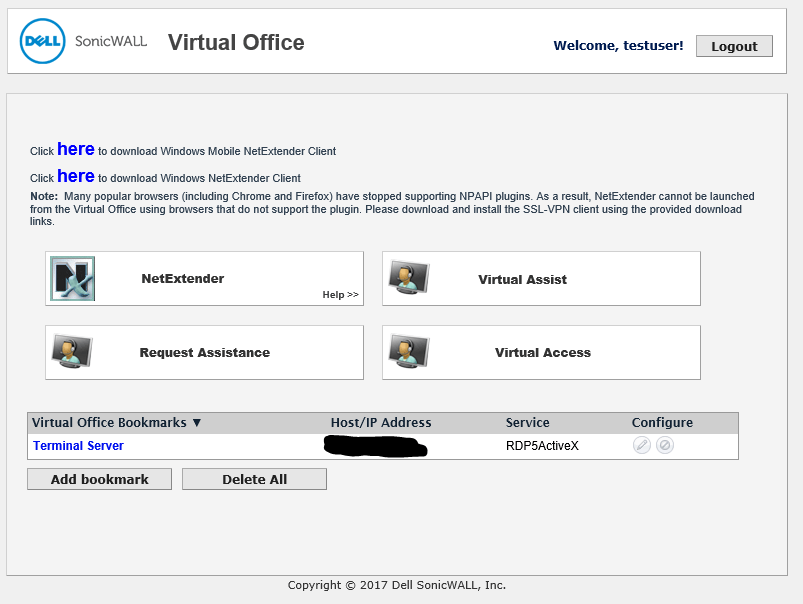Click the Configure column header
The width and height of the screenshot is (803, 604).
pyautogui.click(x=662, y=423)
